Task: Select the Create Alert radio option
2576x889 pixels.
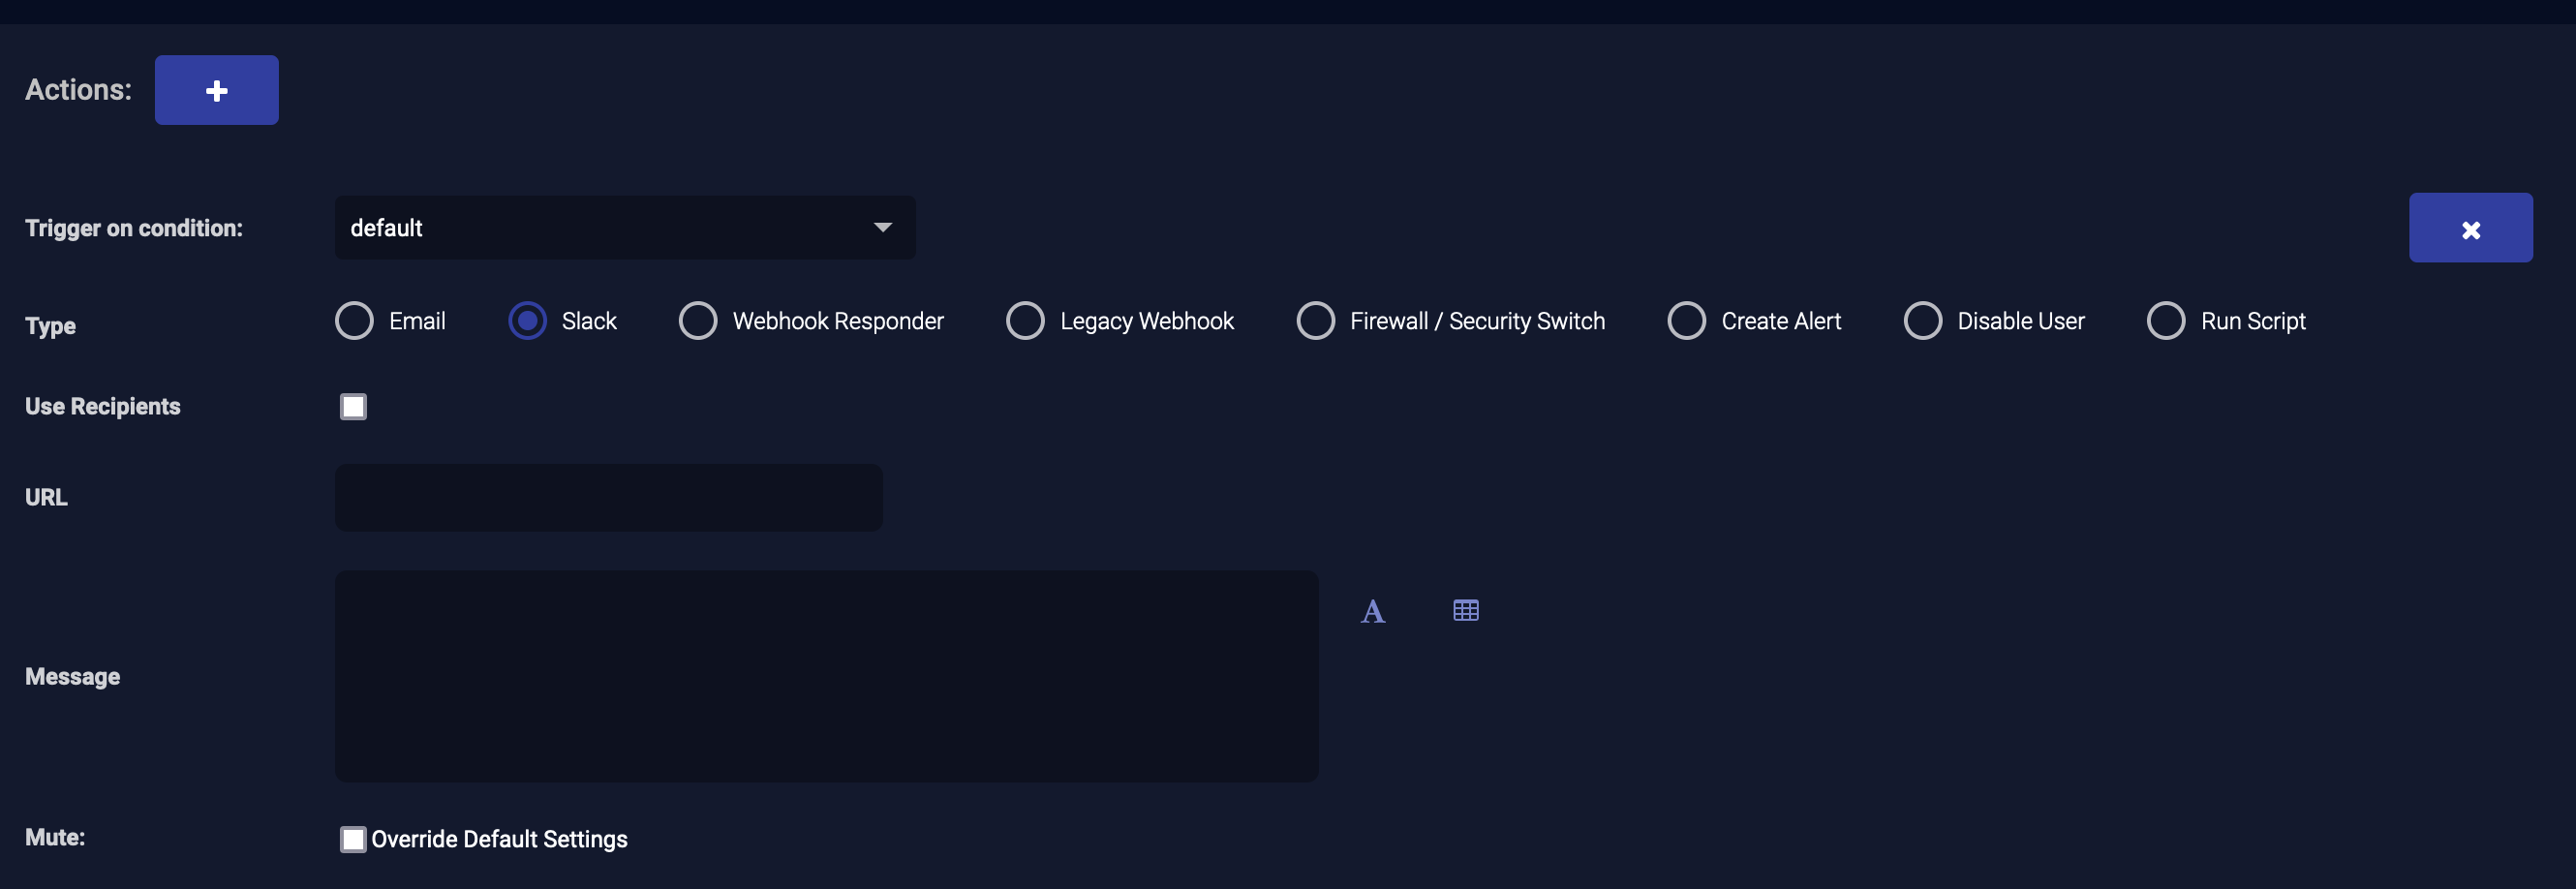Action: 1686,321
